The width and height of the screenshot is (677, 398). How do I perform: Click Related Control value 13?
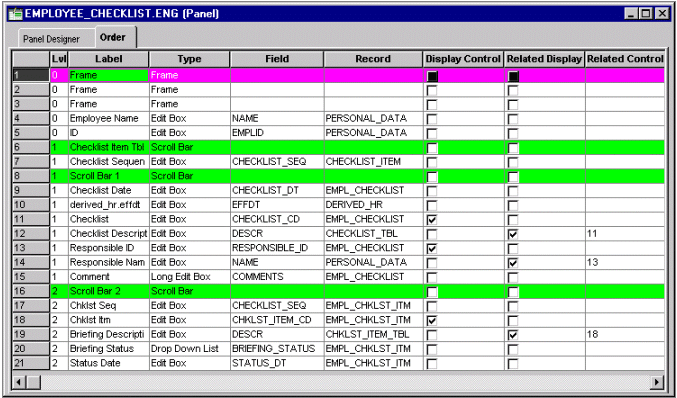tap(625, 262)
